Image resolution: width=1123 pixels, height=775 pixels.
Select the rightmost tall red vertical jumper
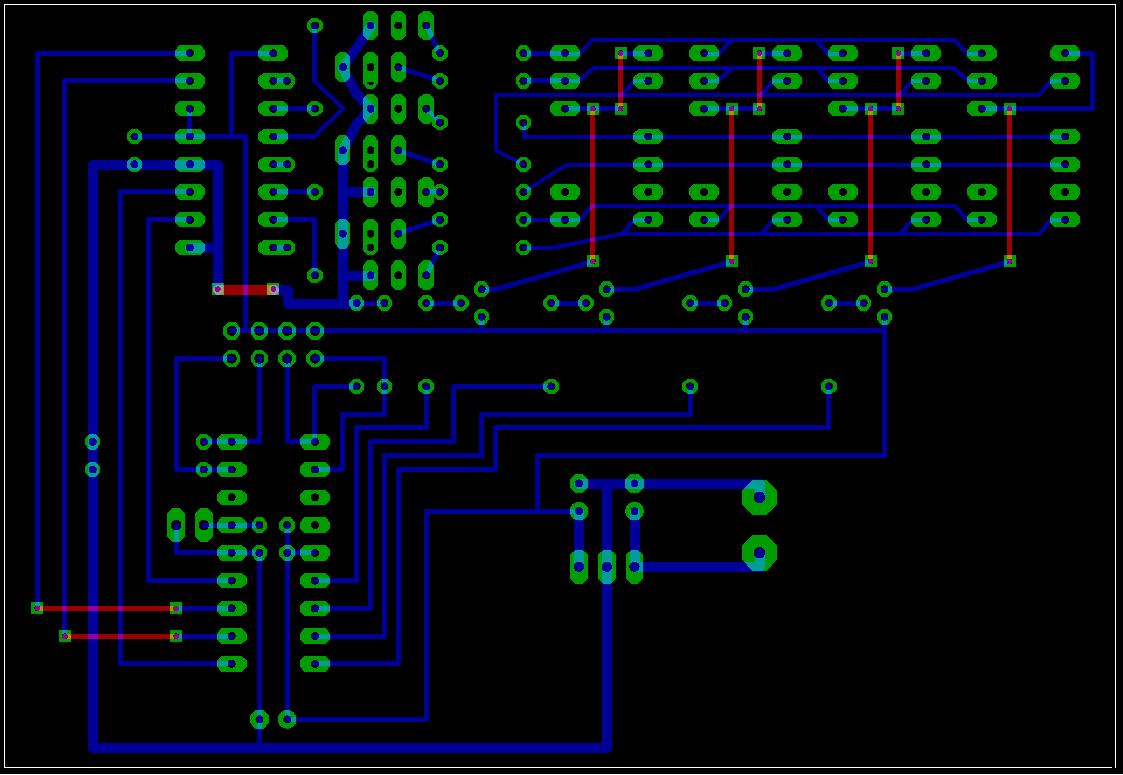click(x=1009, y=185)
